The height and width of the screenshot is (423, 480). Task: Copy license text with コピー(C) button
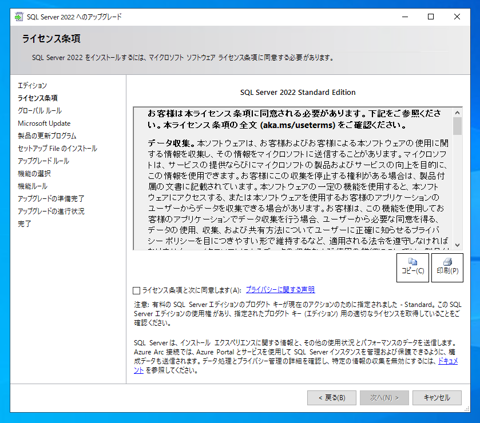(x=413, y=268)
